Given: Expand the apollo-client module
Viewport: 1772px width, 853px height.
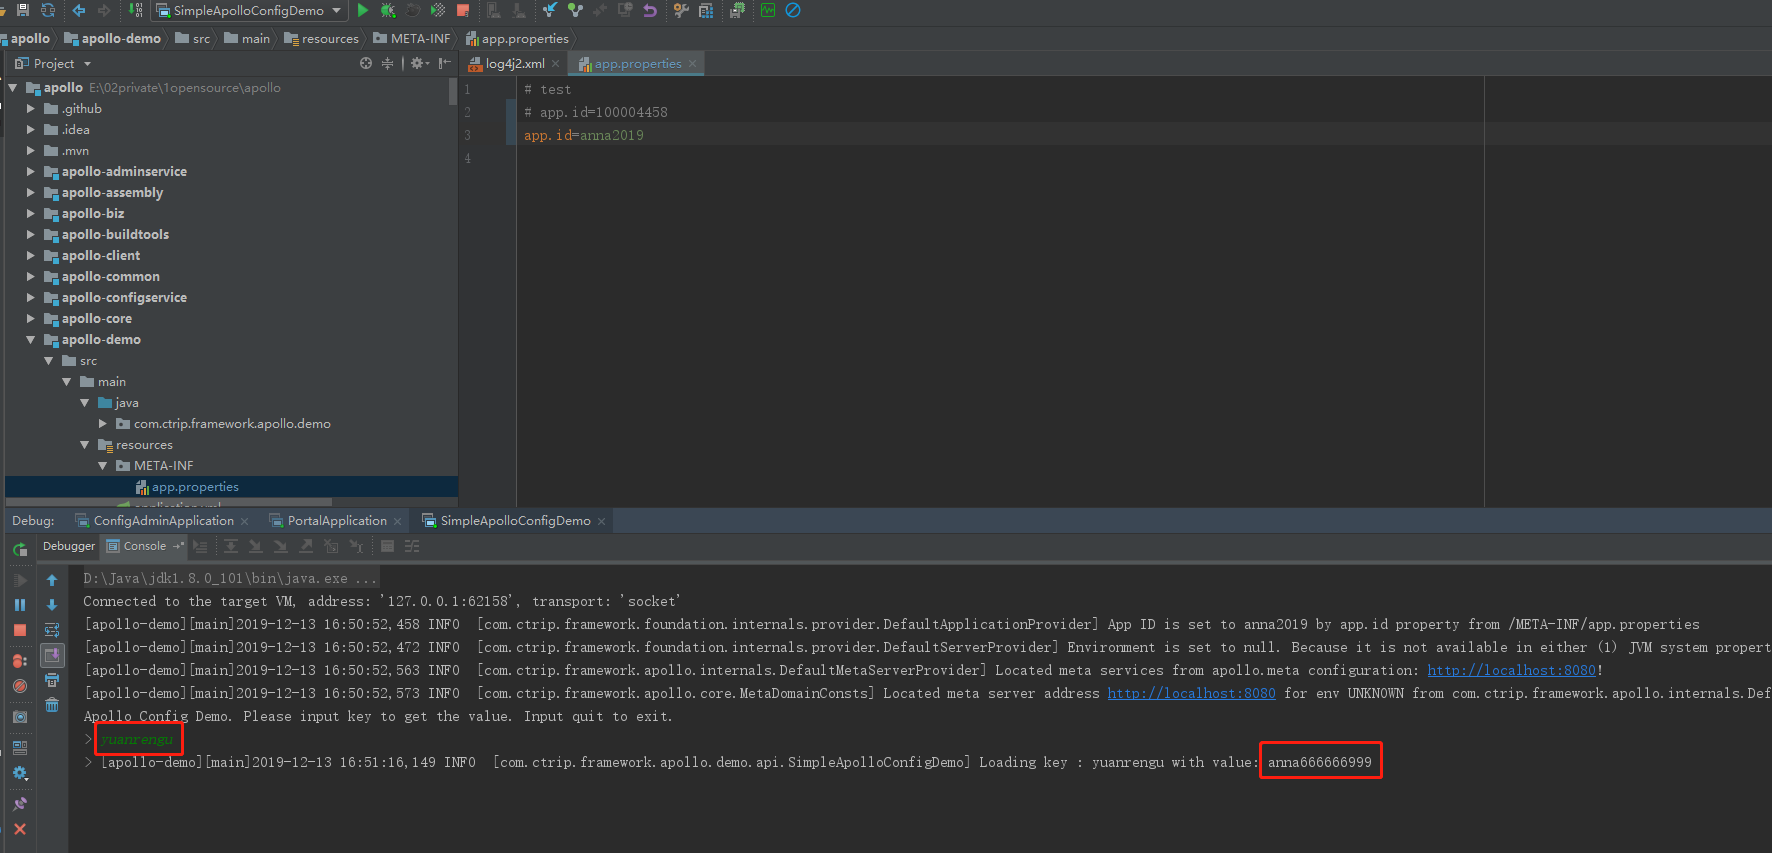Looking at the screenshot, I should point(30,256).
